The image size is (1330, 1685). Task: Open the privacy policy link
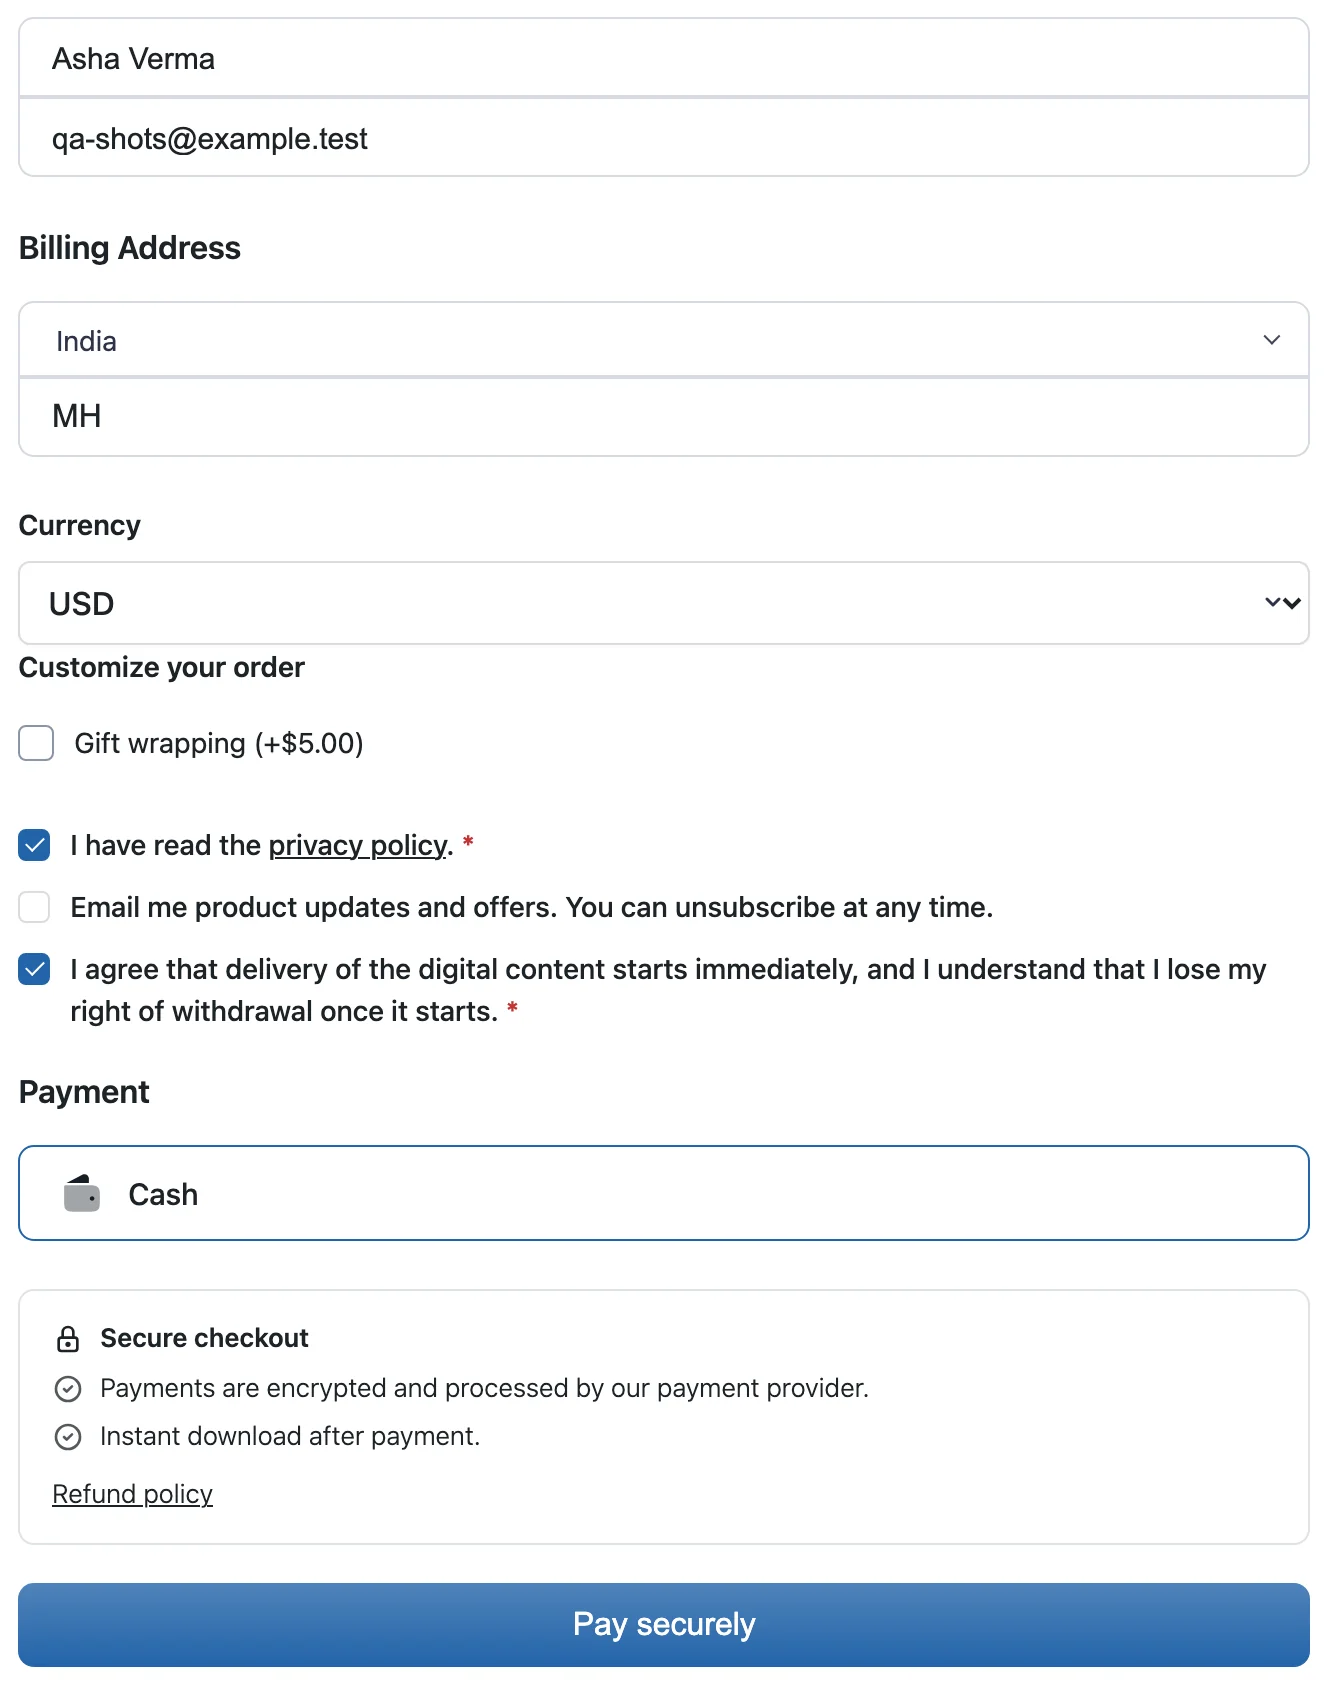pyautogui.click(x=358, y=845)
